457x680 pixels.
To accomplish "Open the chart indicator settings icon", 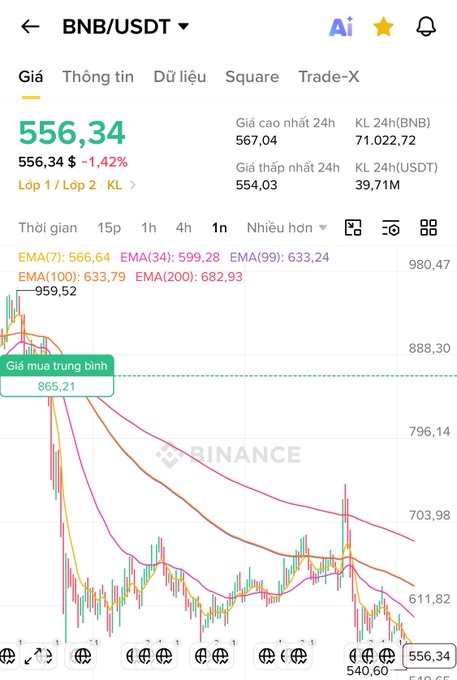I will tap(391, 228).
